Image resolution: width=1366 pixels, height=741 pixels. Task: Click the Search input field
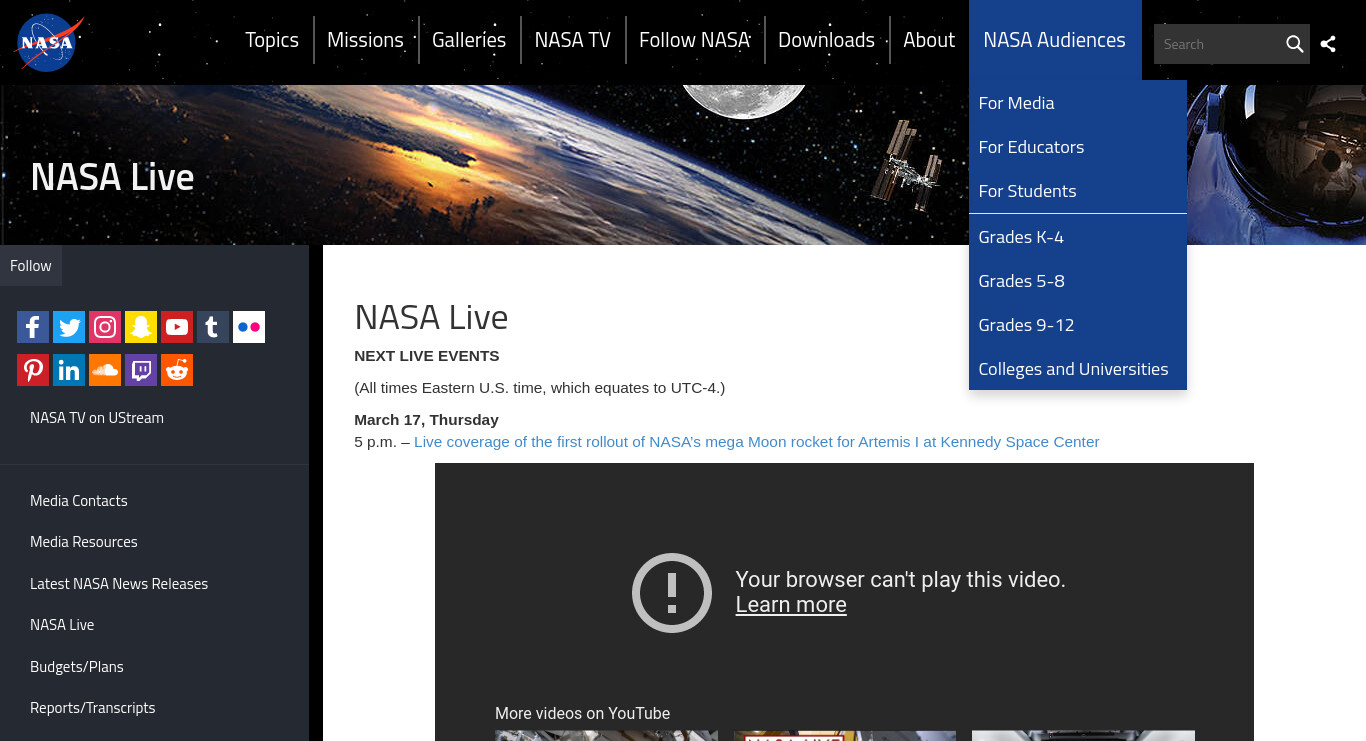click(1217, 44)
